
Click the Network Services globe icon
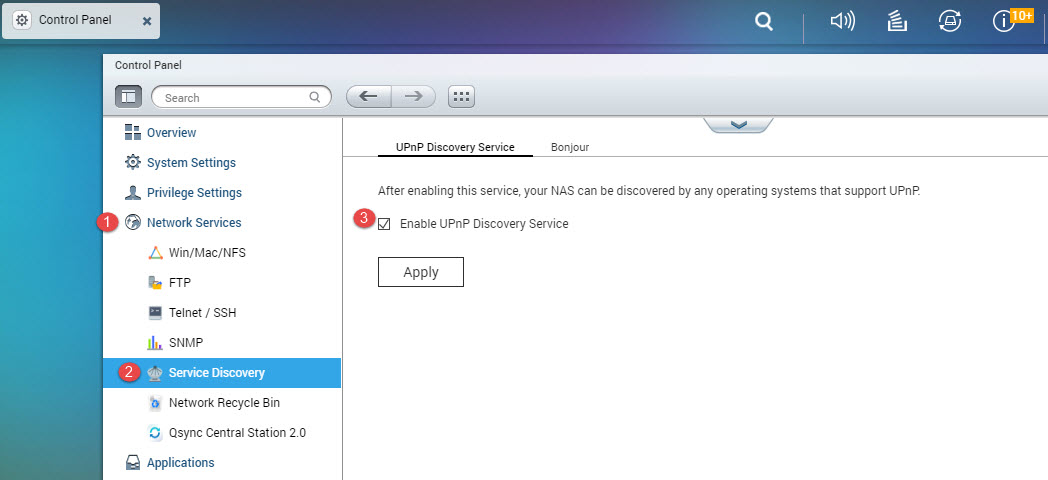133,223
